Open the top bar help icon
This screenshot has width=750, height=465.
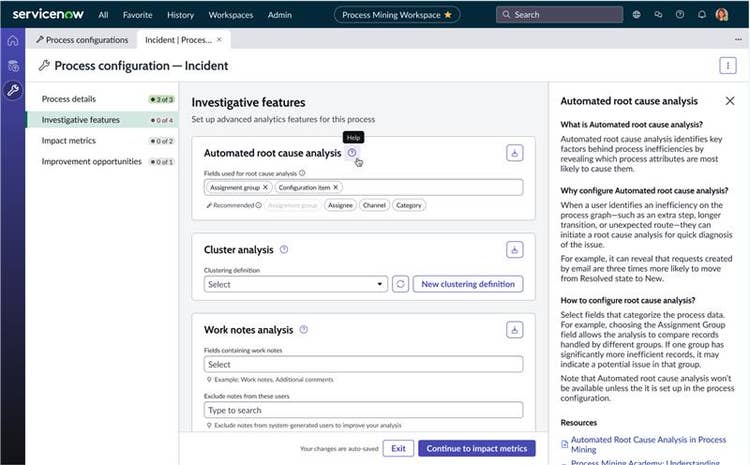click(x=680, y=14)
